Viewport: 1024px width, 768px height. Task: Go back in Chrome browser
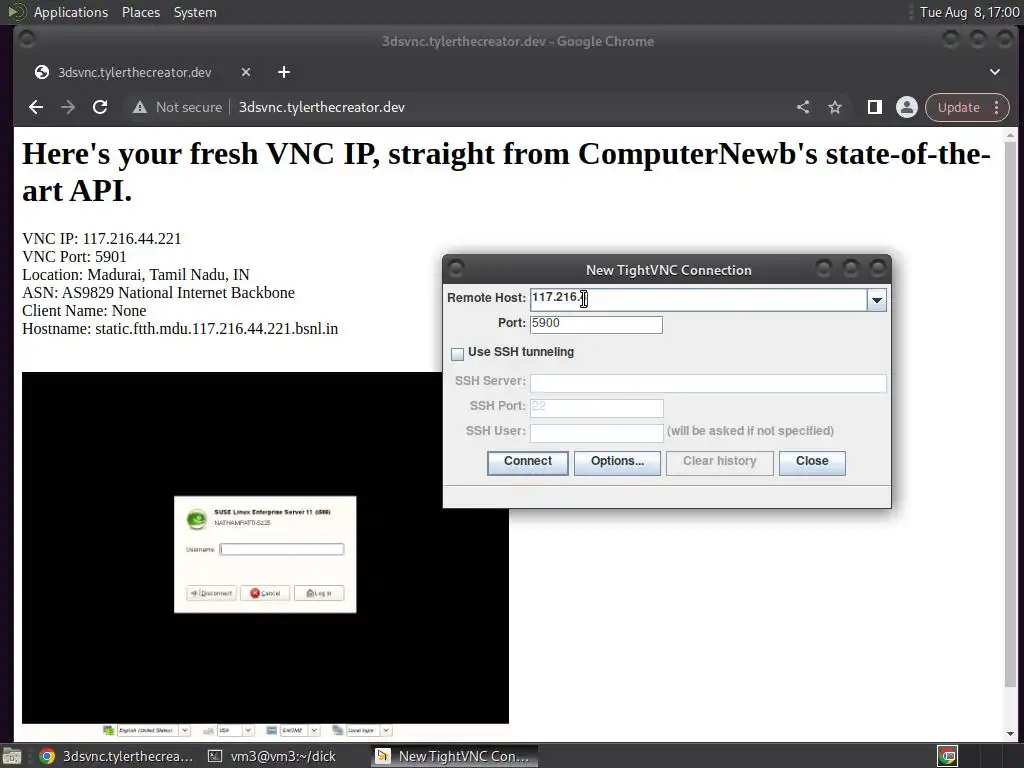coord(36,107)
